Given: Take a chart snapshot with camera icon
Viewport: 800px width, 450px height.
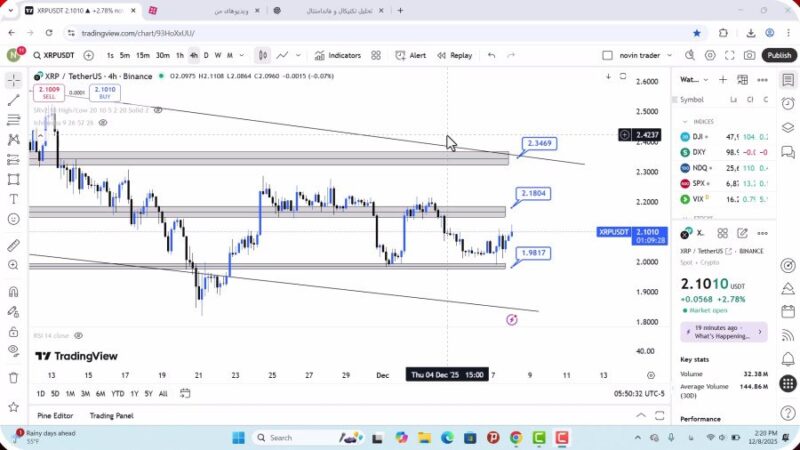Looking at the screenshot, I should [750, 56].
